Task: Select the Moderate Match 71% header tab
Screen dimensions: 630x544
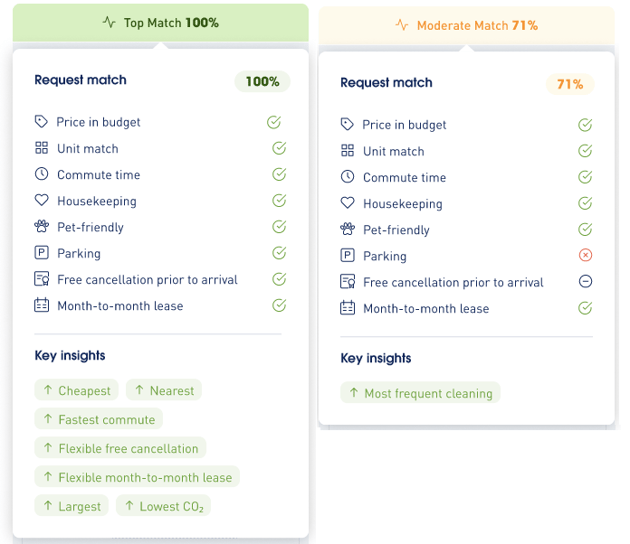Action: pos(466,25)
